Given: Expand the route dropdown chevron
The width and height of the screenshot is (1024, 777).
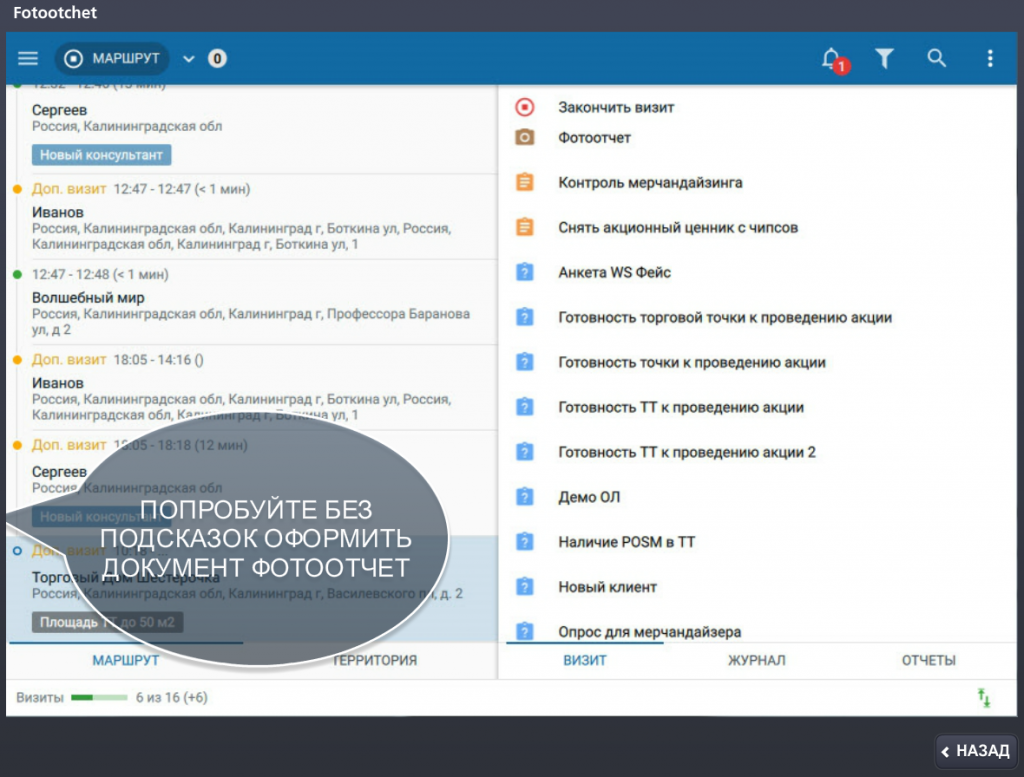Looking at the screenshot, I should pyautogui.click(x=189, y=59).
